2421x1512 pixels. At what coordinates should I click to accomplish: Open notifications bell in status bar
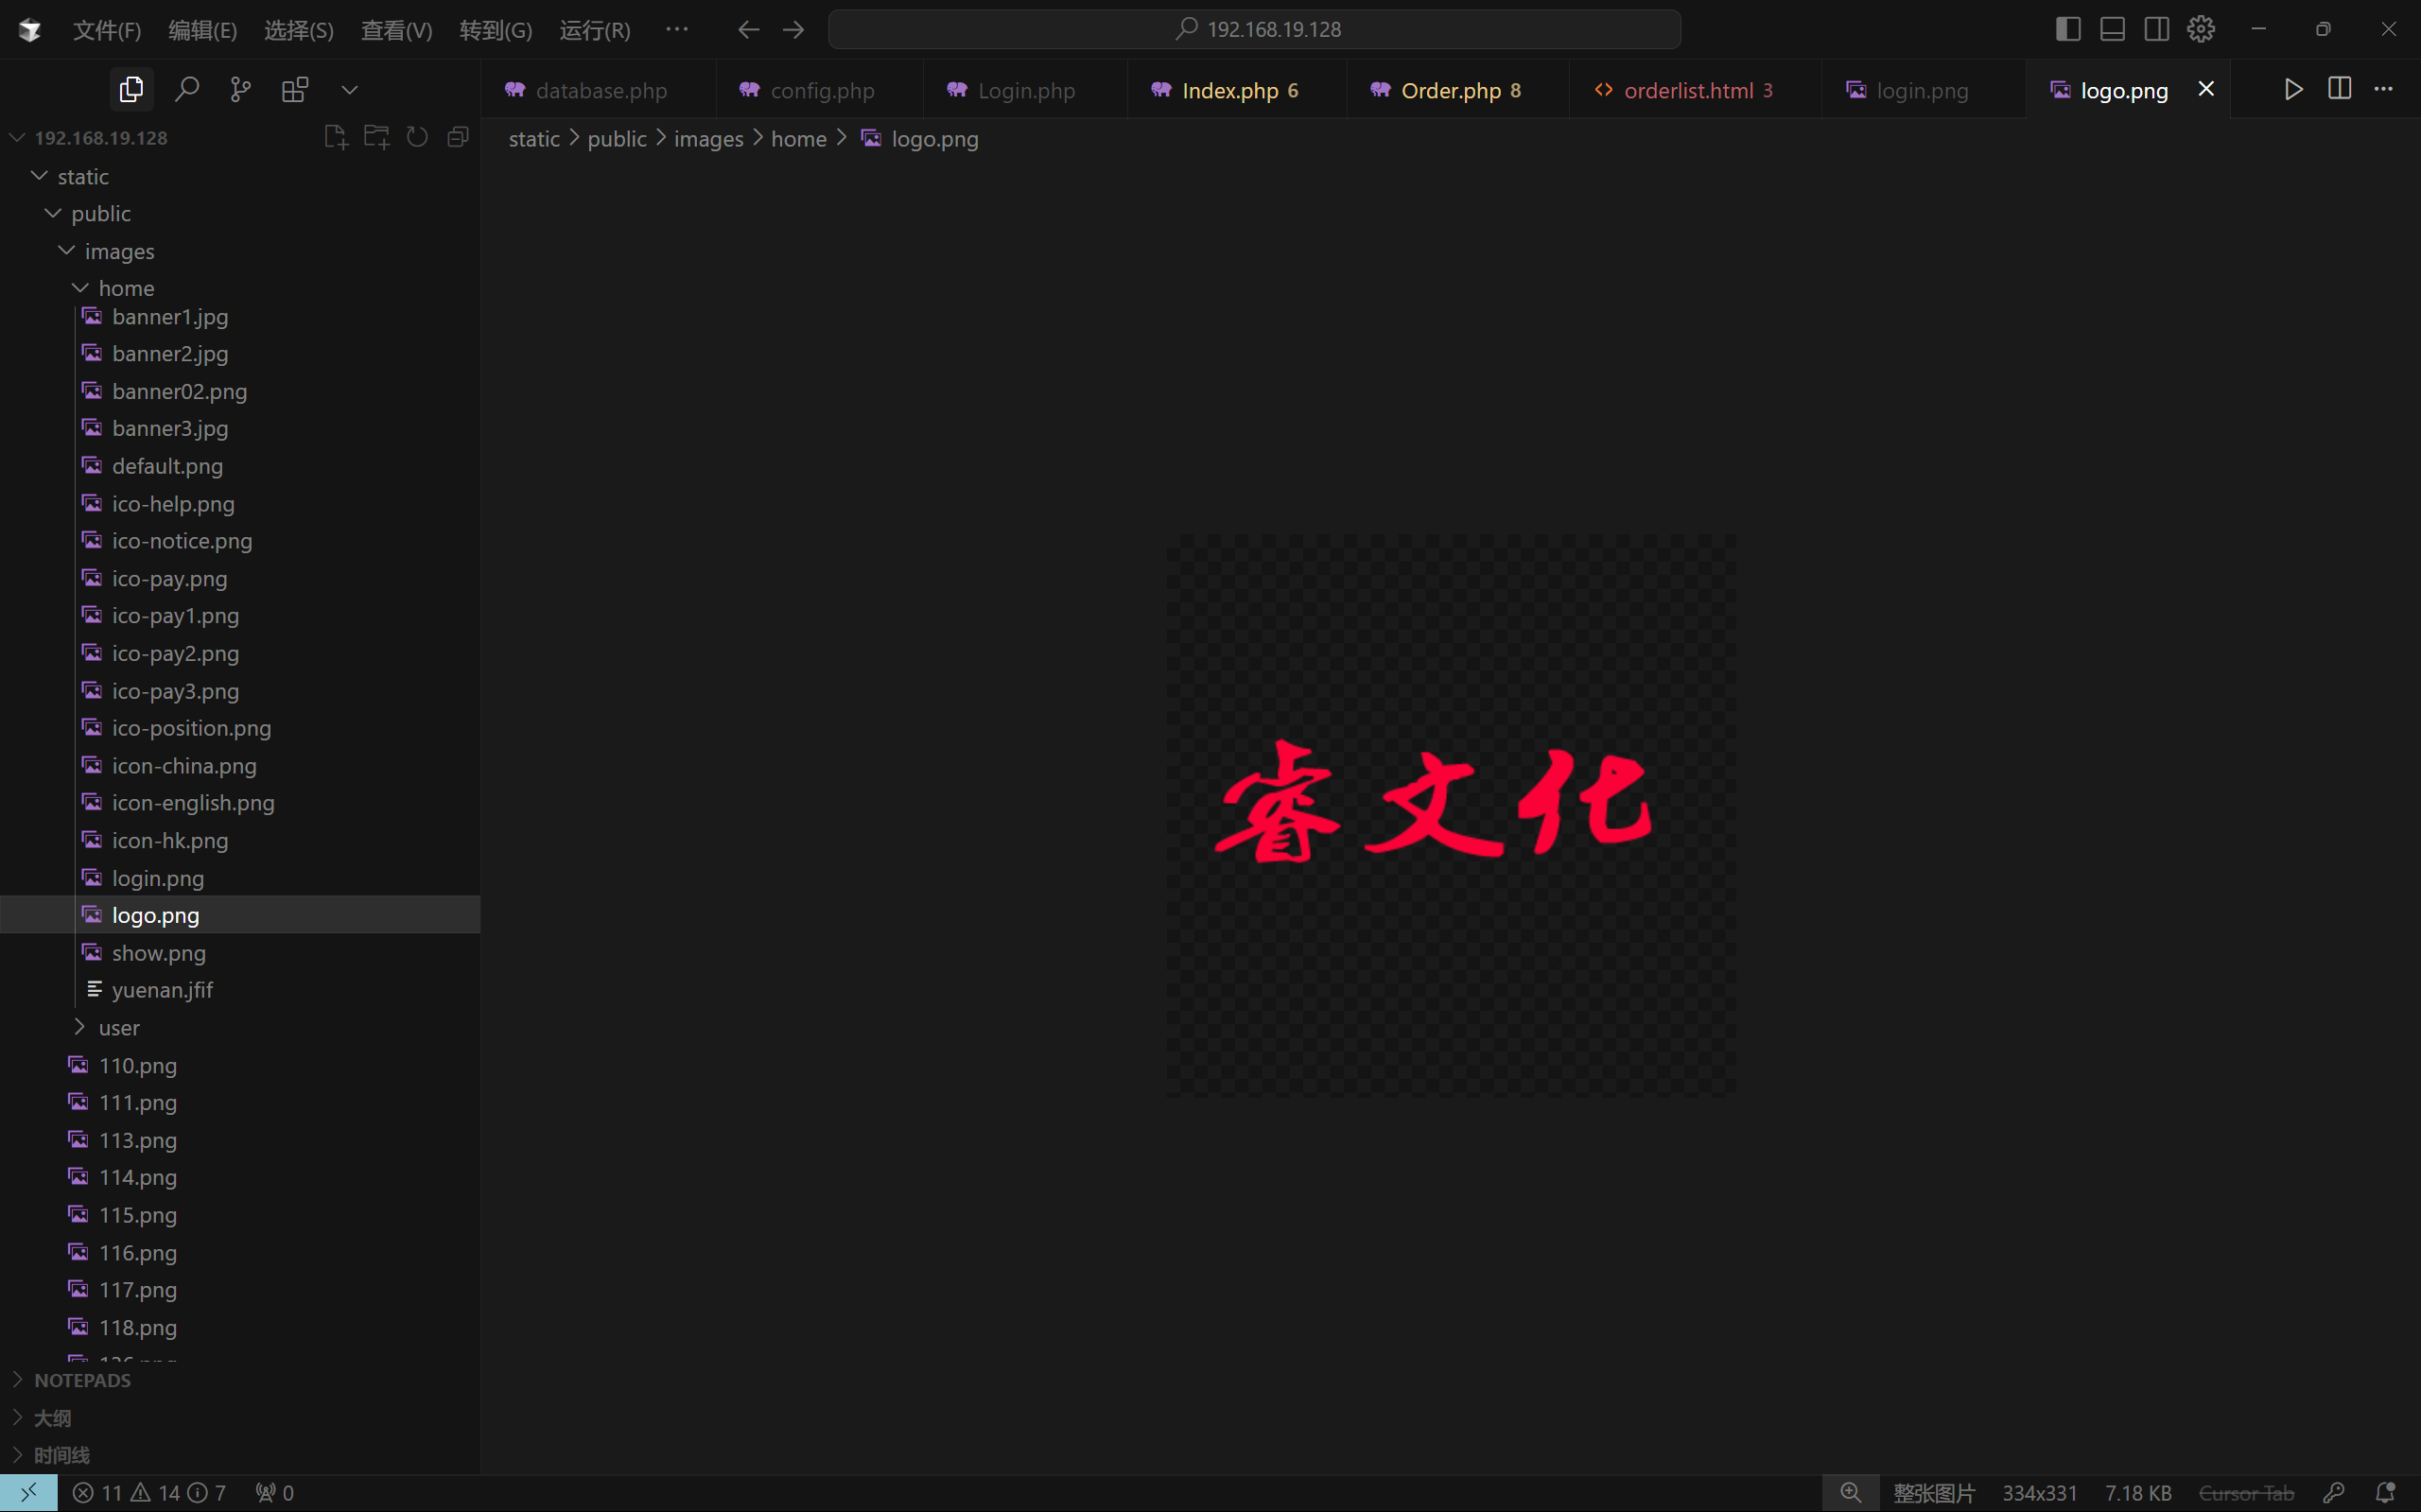[x=2385, y=1493]
